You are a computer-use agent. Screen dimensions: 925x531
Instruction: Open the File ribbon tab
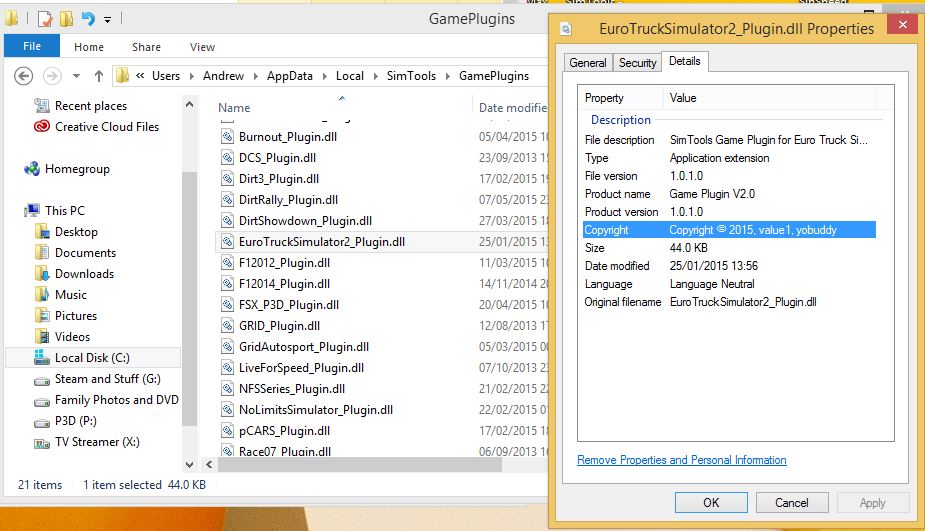click(x=32, y=46)
